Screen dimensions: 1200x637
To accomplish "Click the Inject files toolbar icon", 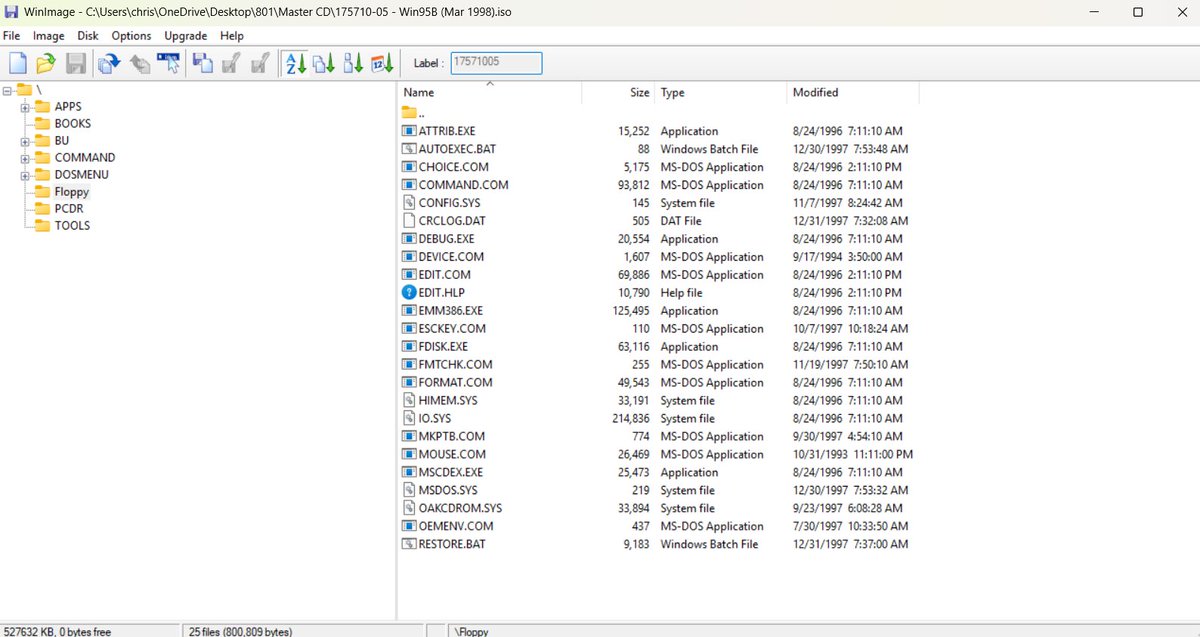I will (108, 64).
